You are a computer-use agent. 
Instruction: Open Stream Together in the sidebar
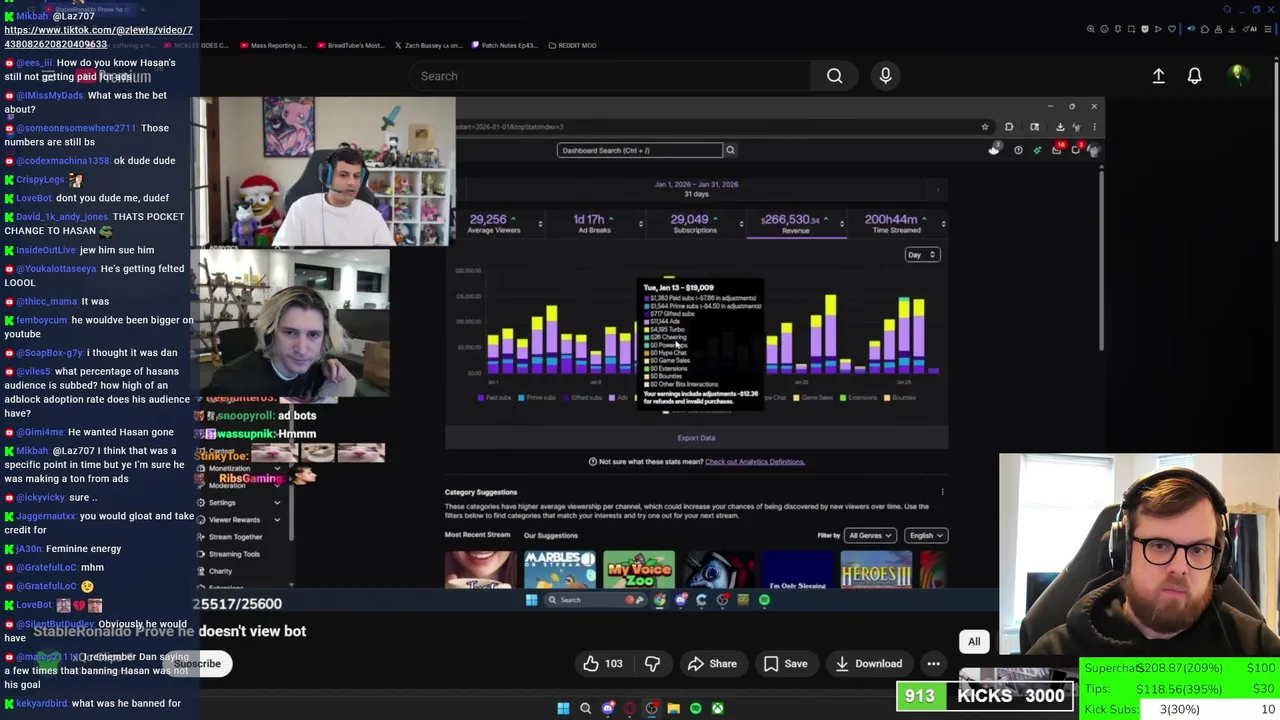(x=235, y=537)
